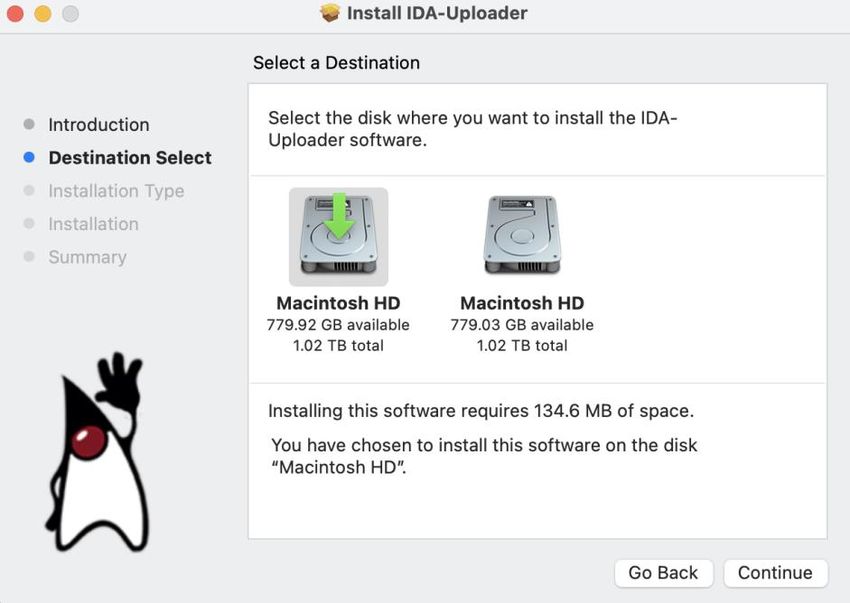Click the Installation step label
The image size is (850, 603).
point(93,224)
